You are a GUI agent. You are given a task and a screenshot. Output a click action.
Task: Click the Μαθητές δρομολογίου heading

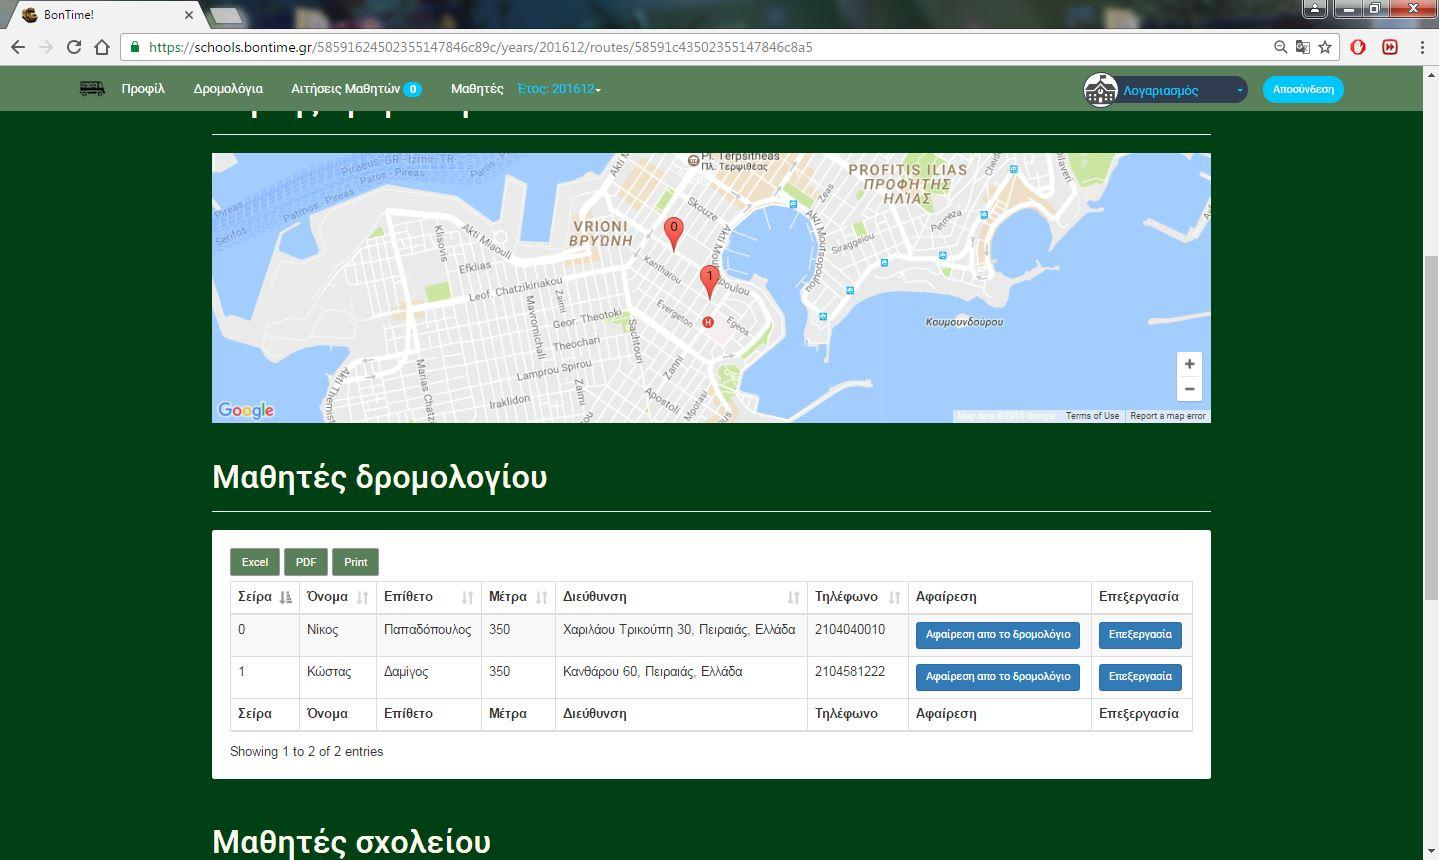coord(380,477)
